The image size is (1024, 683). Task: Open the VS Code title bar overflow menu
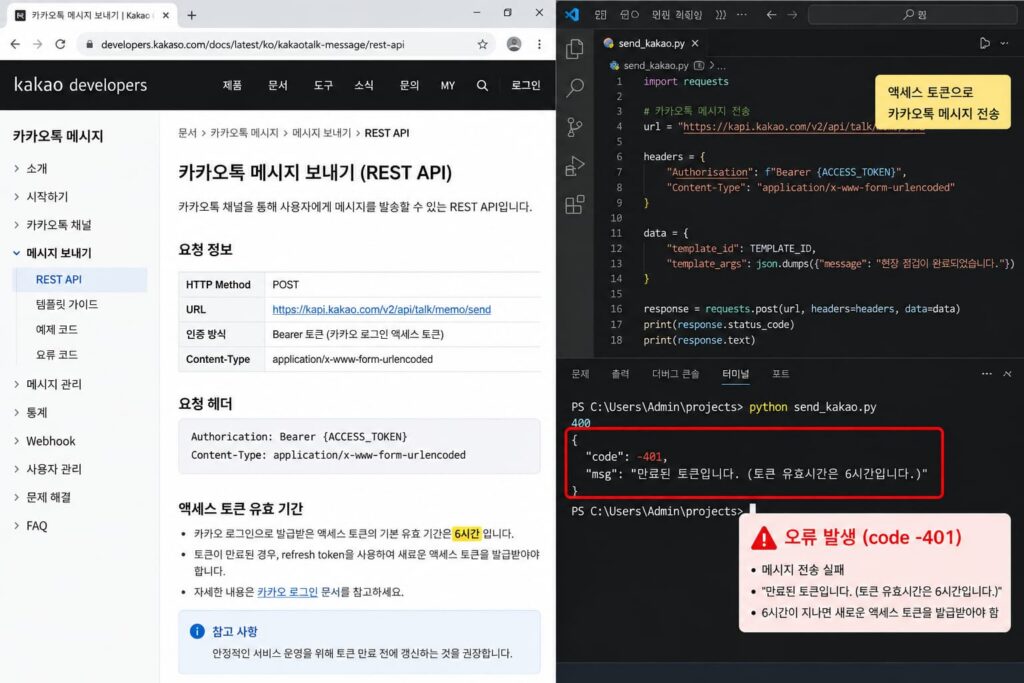742,14
